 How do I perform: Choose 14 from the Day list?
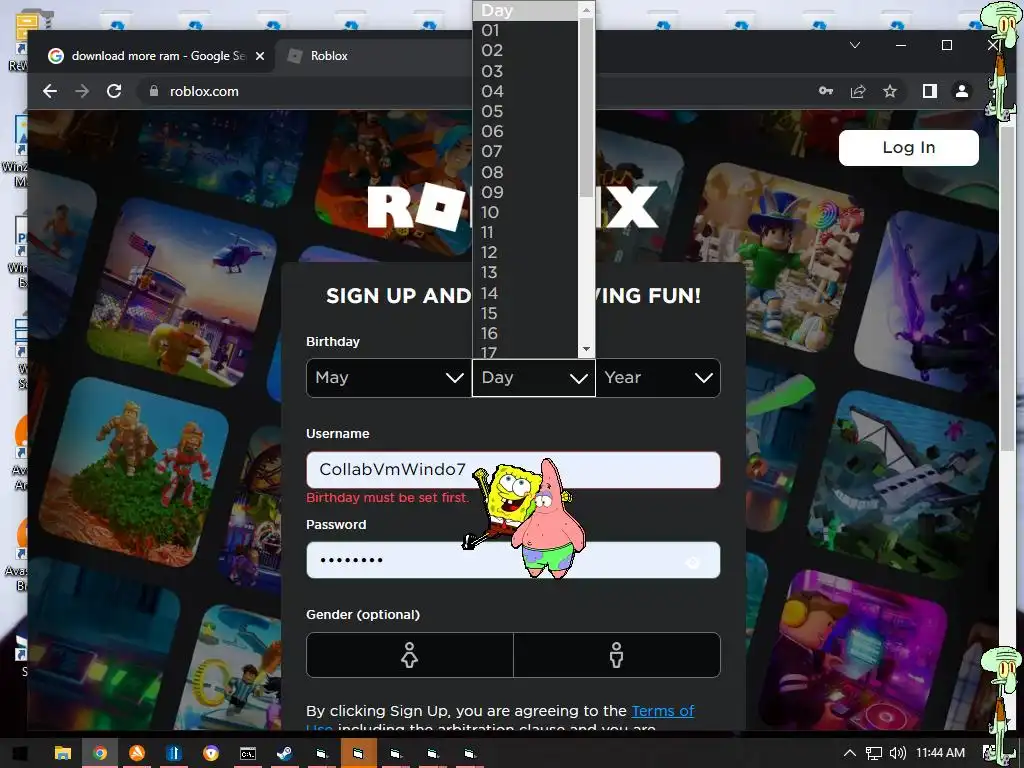(526, 293)
